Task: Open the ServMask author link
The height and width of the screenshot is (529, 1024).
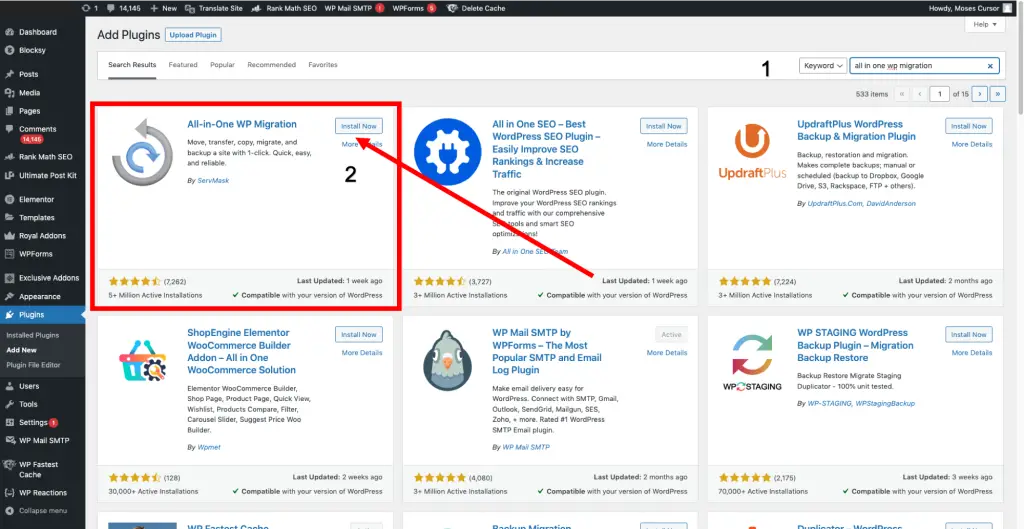Action: (213, 180)
